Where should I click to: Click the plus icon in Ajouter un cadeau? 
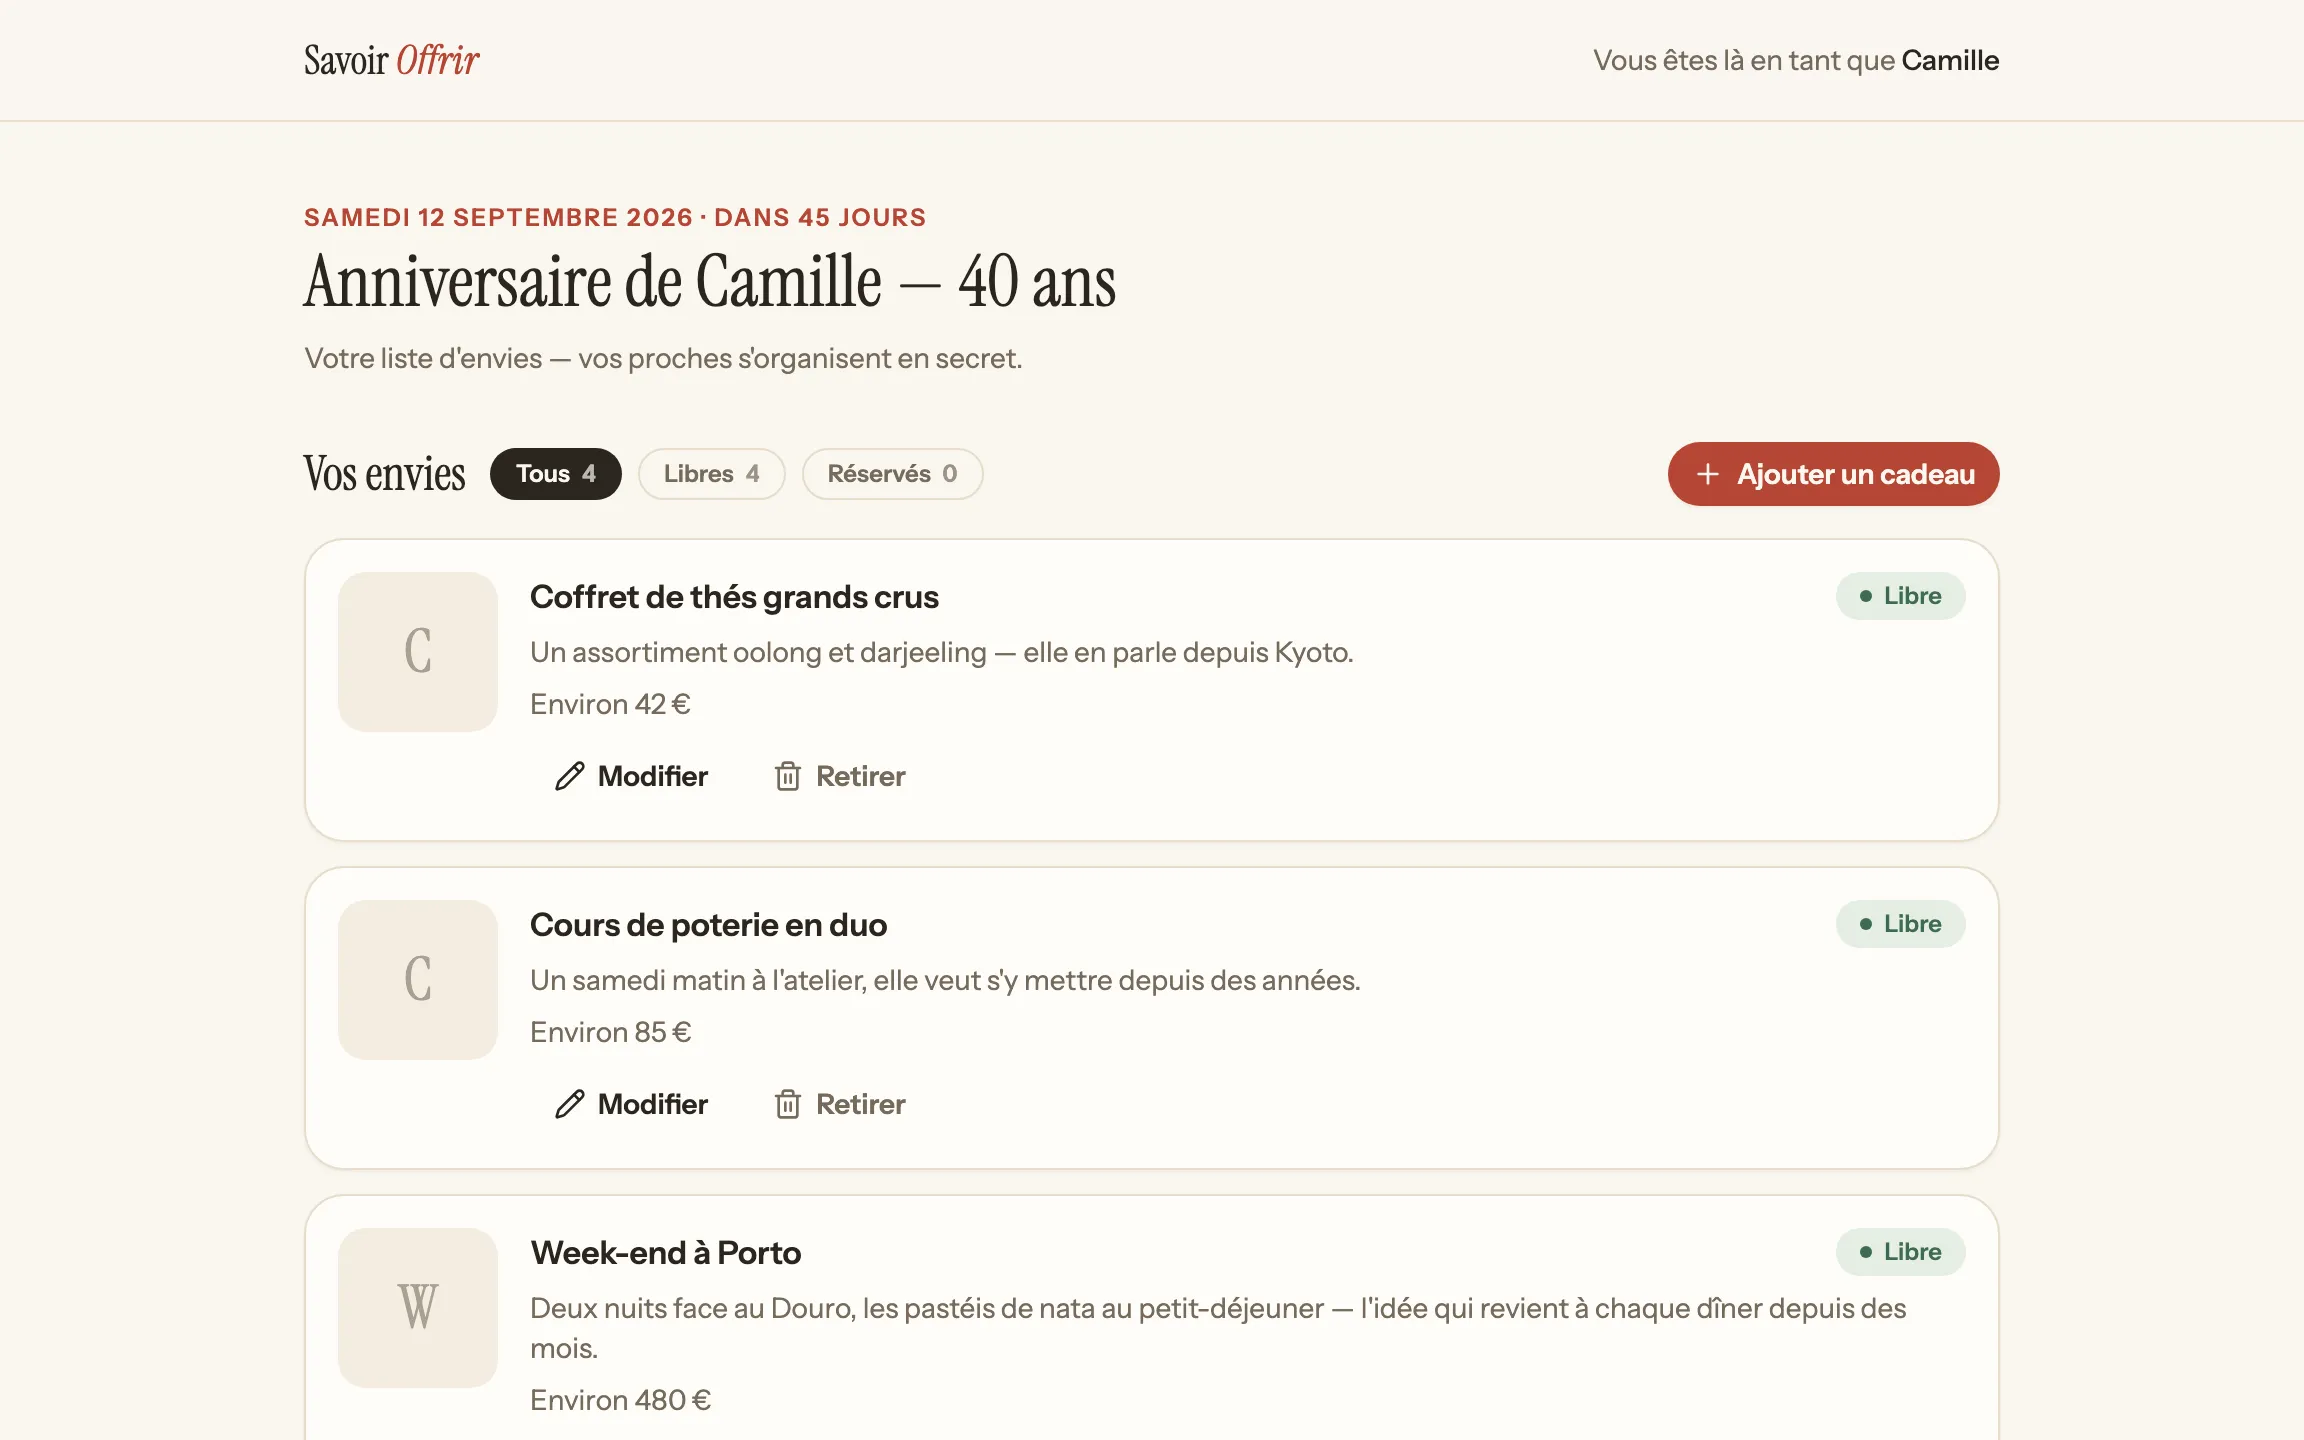point(1708,474)
